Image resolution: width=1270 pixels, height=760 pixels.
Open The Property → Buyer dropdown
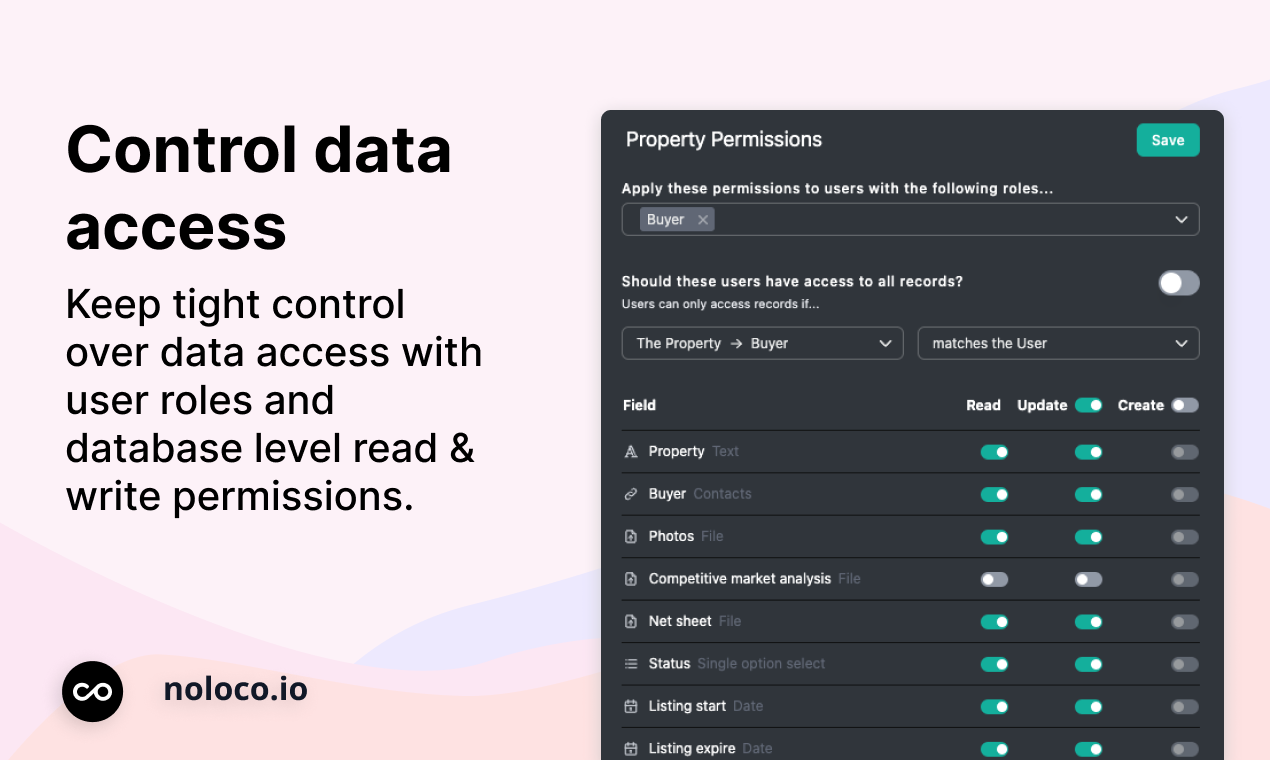click(763, 343)
